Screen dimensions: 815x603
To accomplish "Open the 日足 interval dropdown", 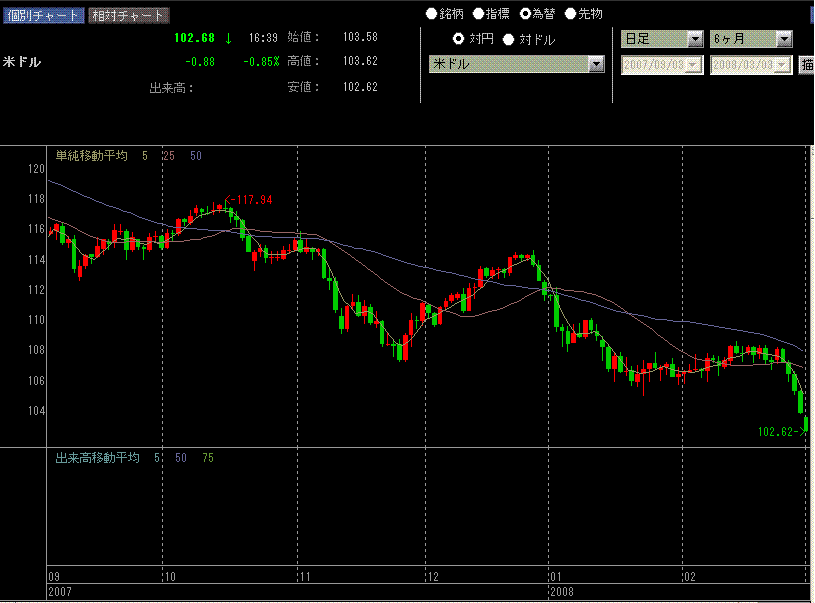I will 695,39.
